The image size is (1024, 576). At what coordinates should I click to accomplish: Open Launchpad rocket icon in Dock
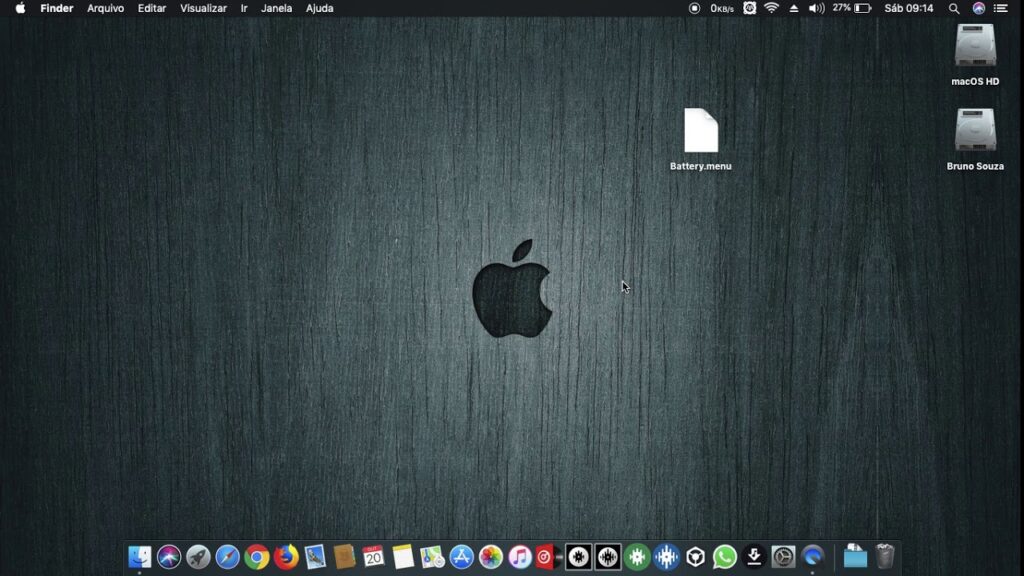click(x=199, y=557)
